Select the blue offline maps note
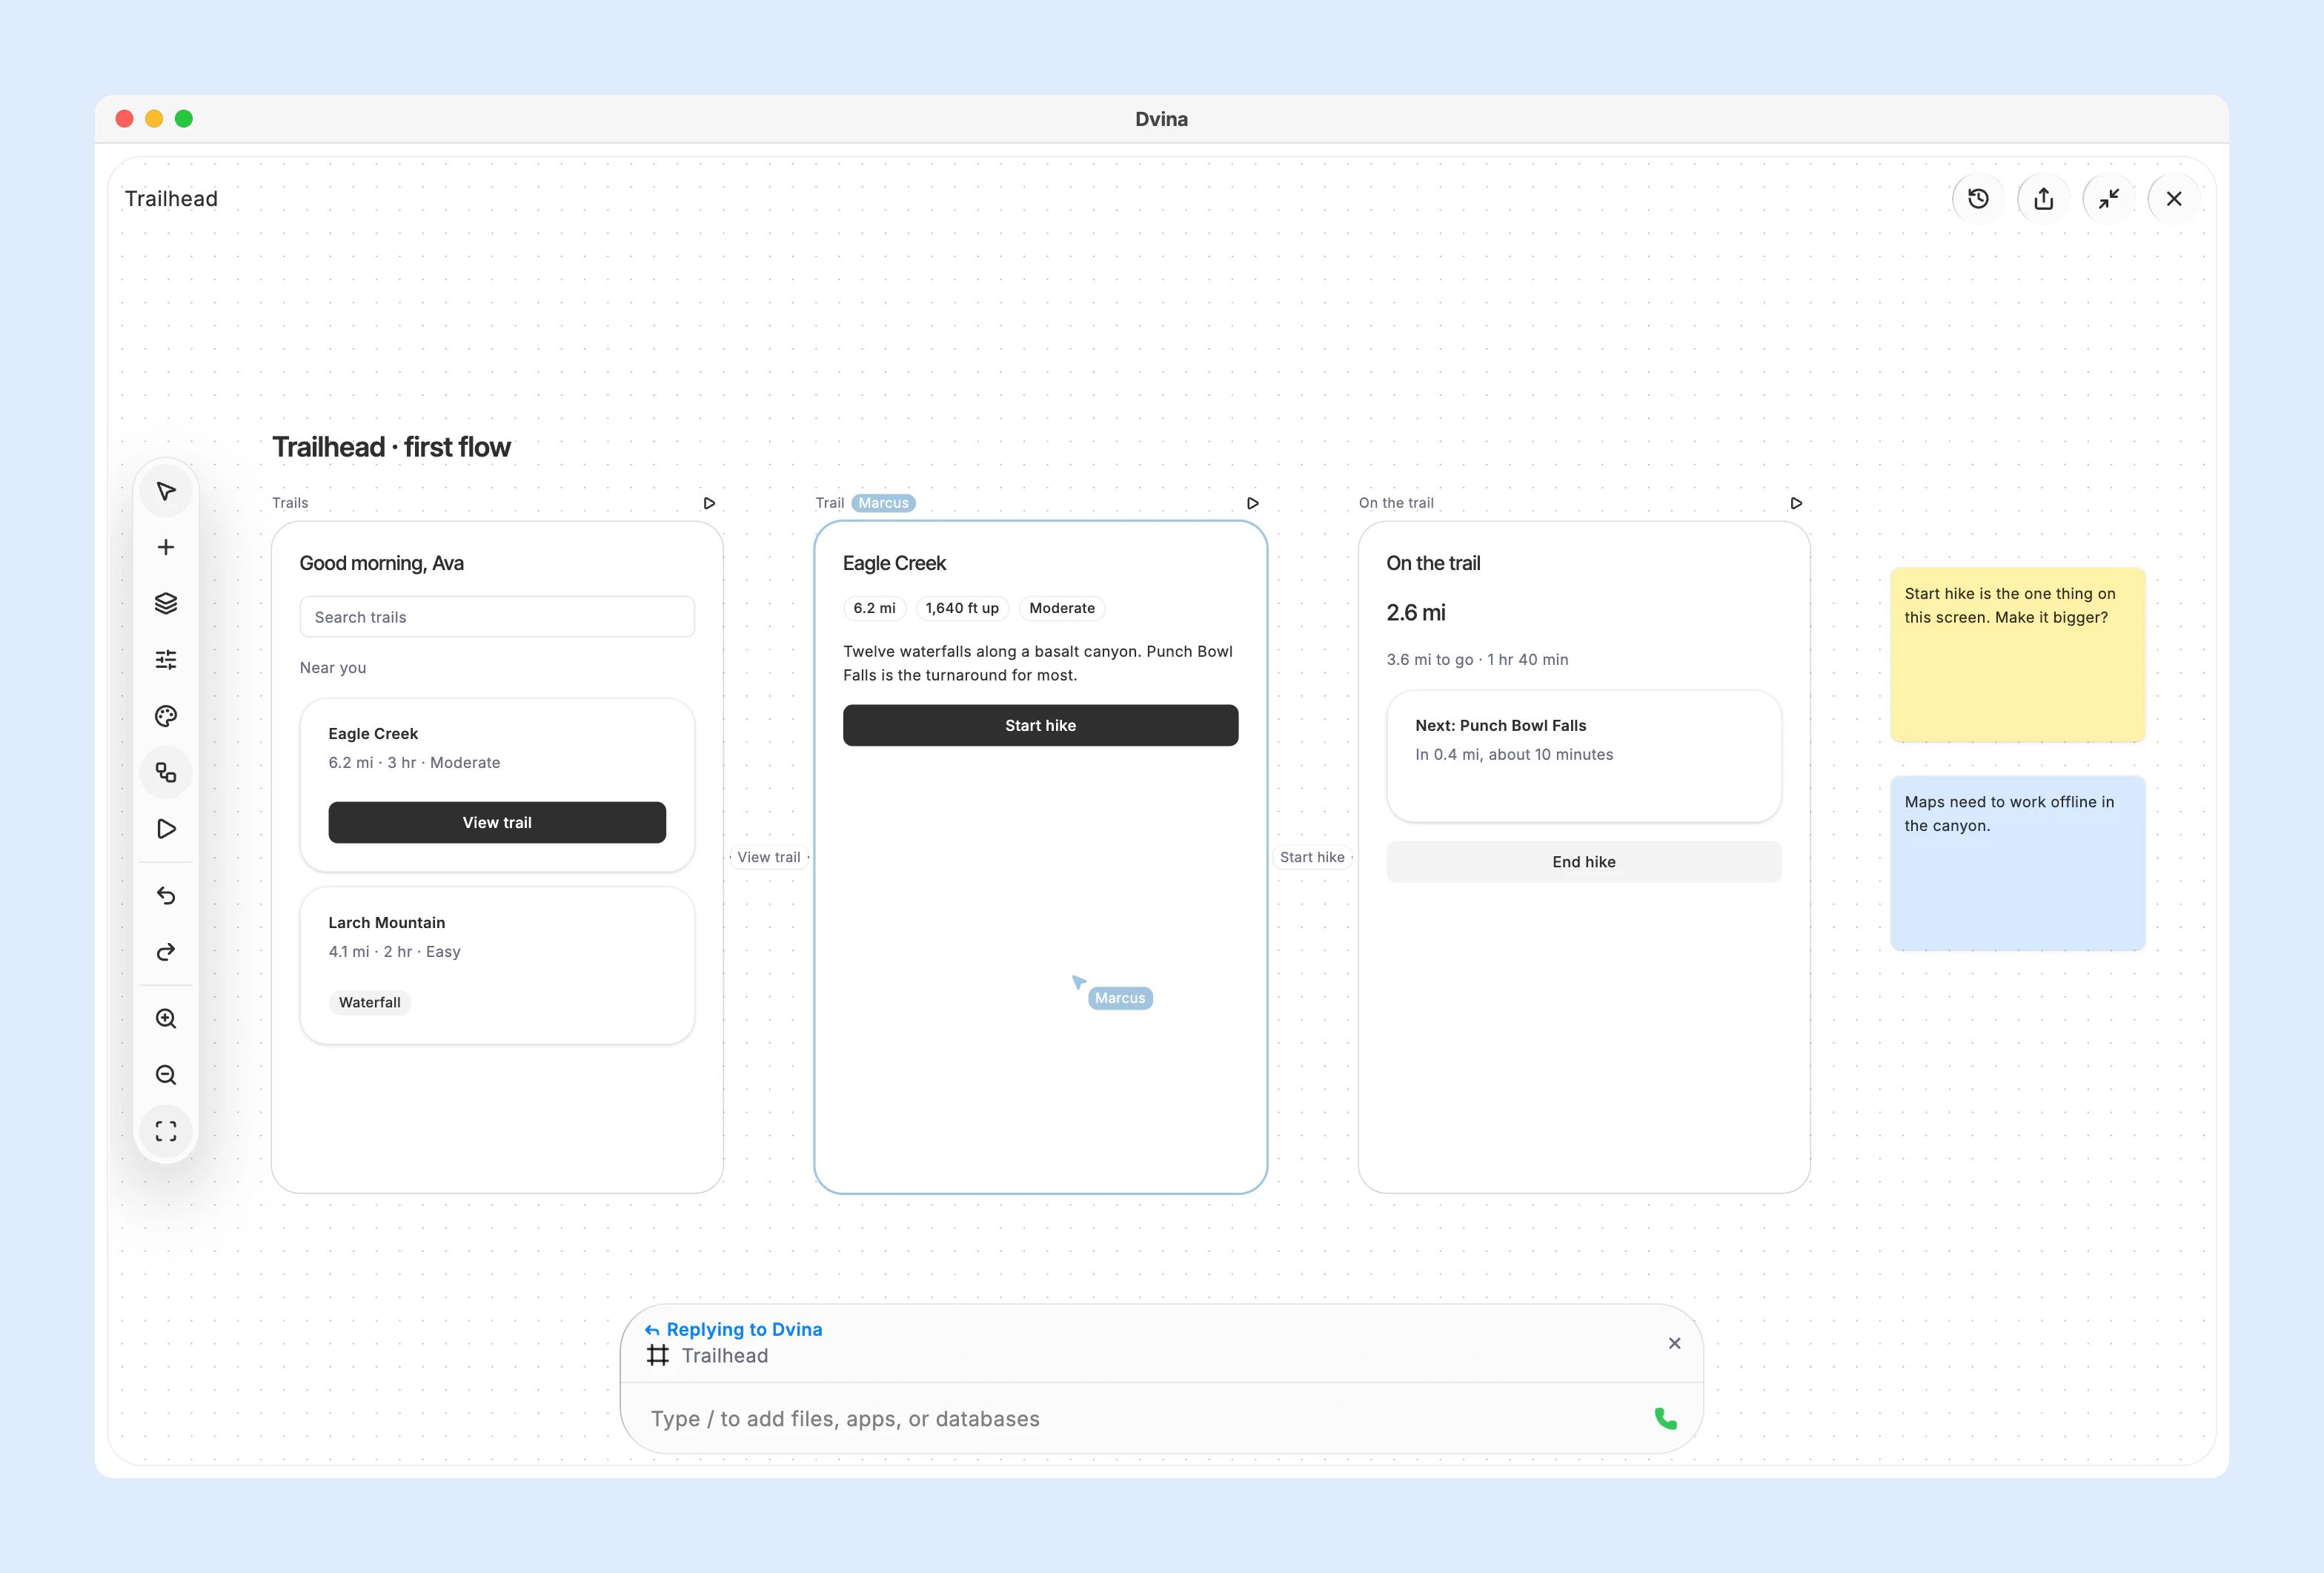 click(x=2017, y=863)
